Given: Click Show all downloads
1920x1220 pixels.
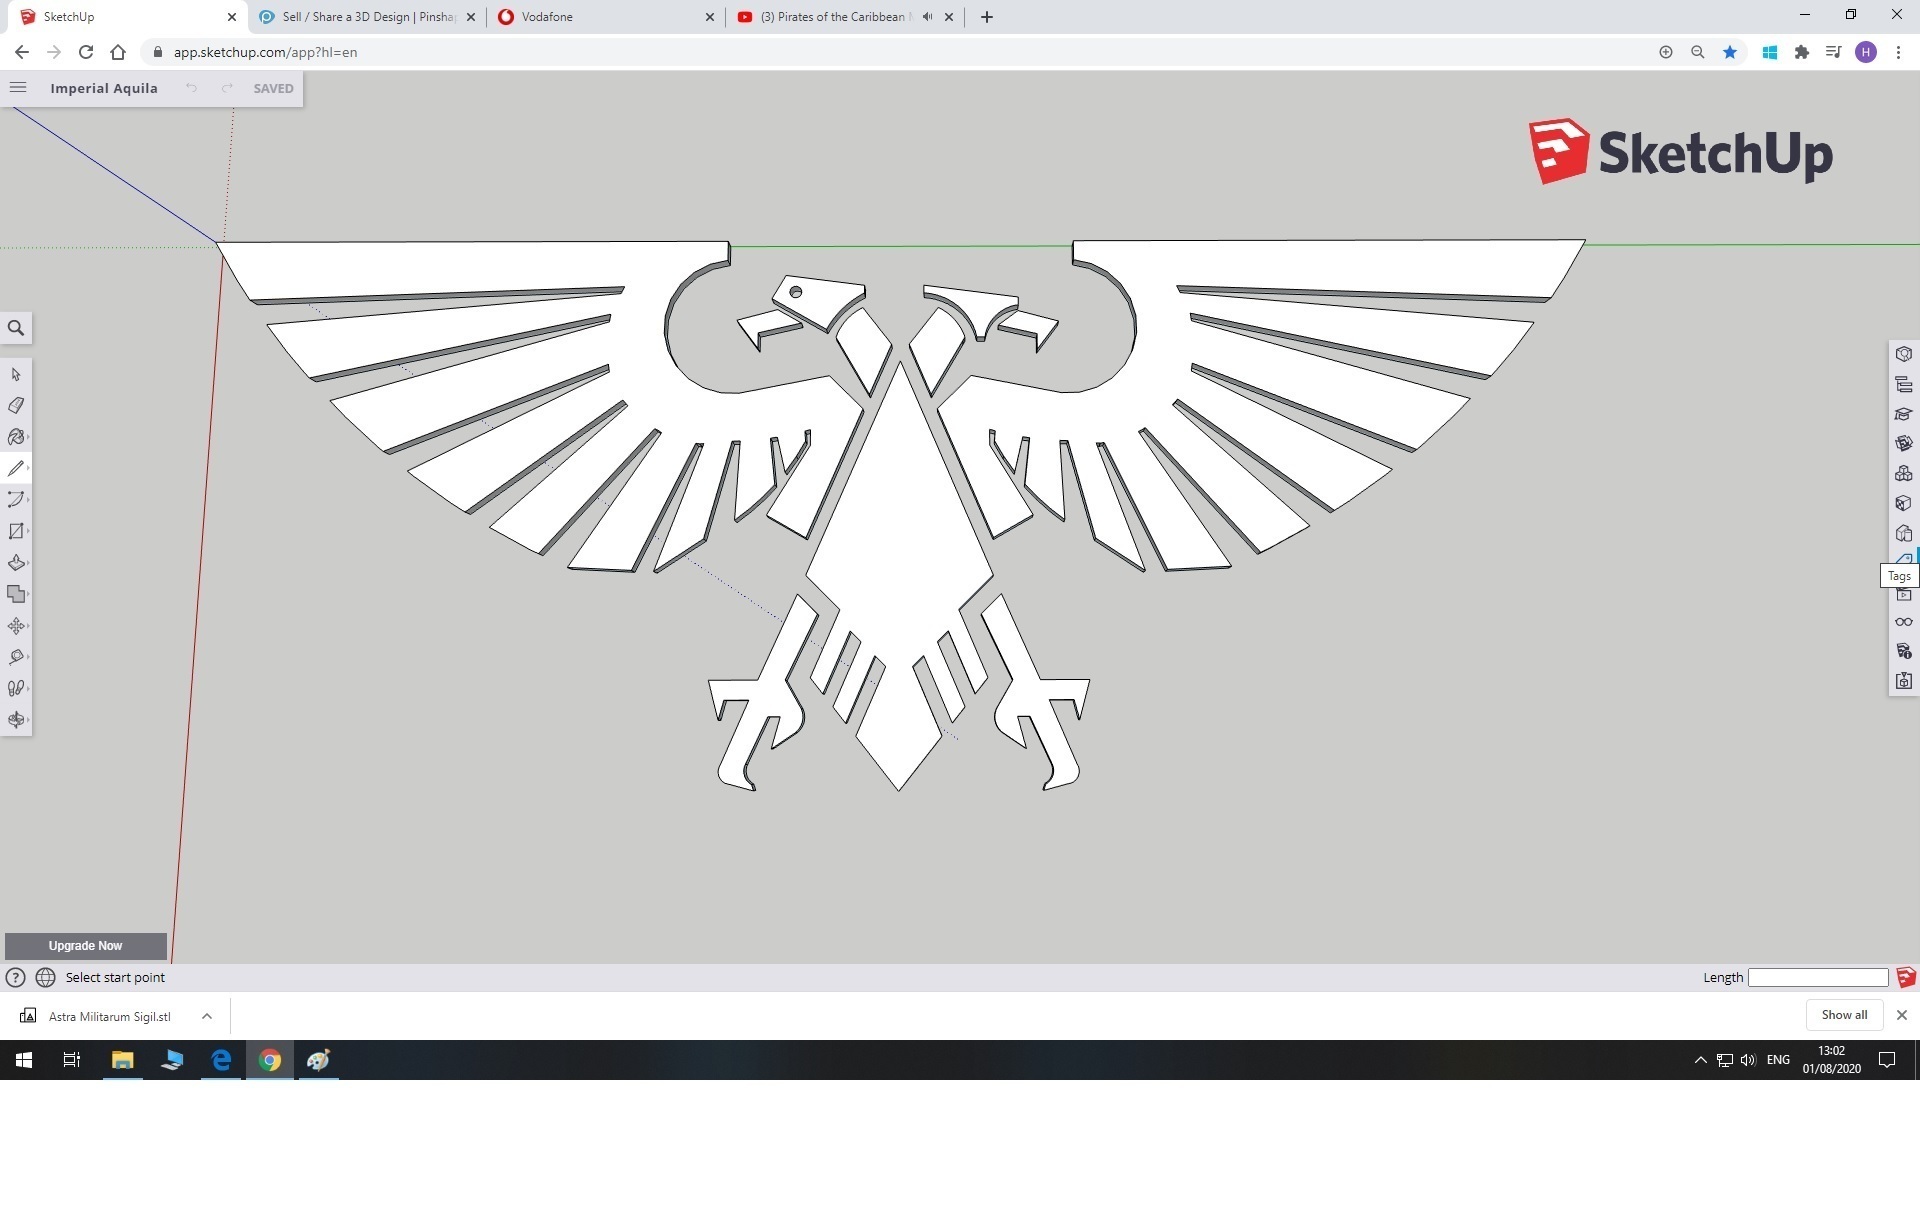Looking at the screenshot, I should pos(1843,1014).
